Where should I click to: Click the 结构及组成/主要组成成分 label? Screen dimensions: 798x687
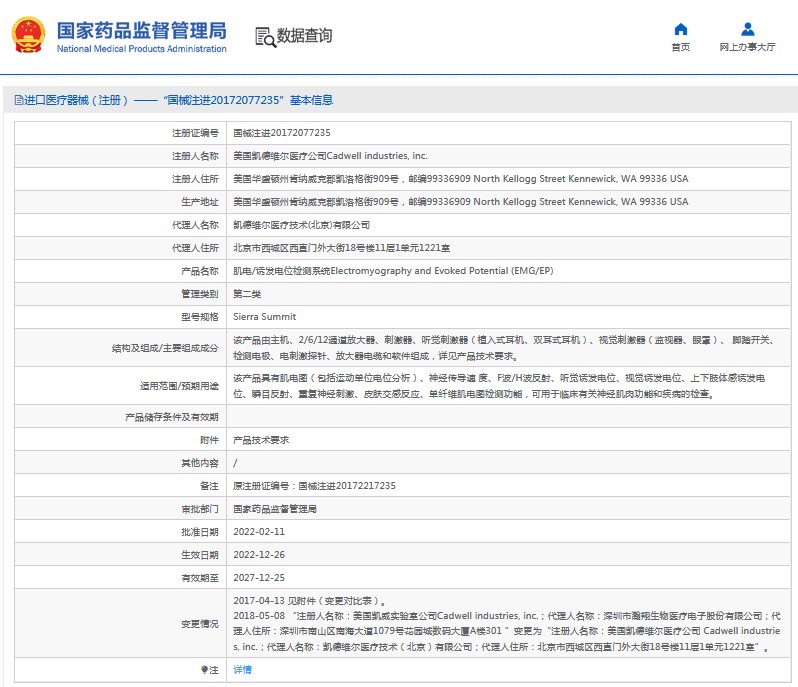point(165,348)
